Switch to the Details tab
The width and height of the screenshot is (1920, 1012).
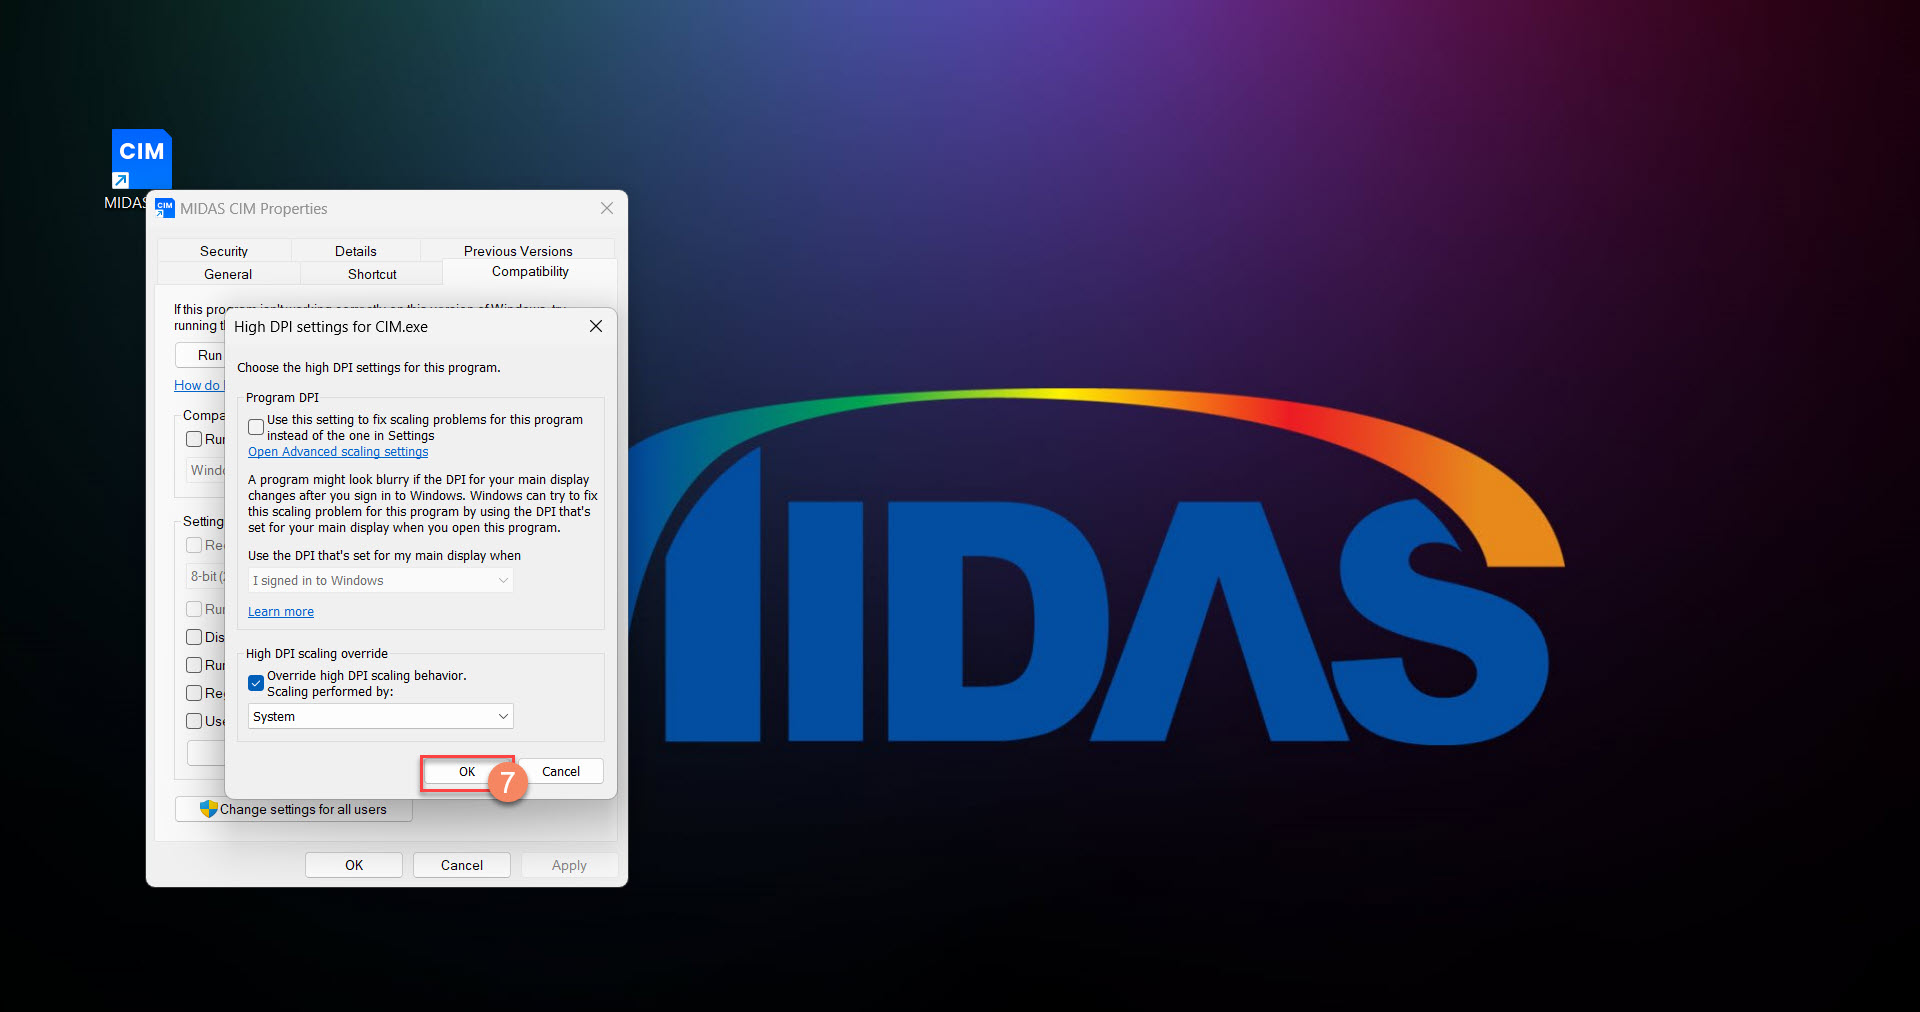pos(356,251)
